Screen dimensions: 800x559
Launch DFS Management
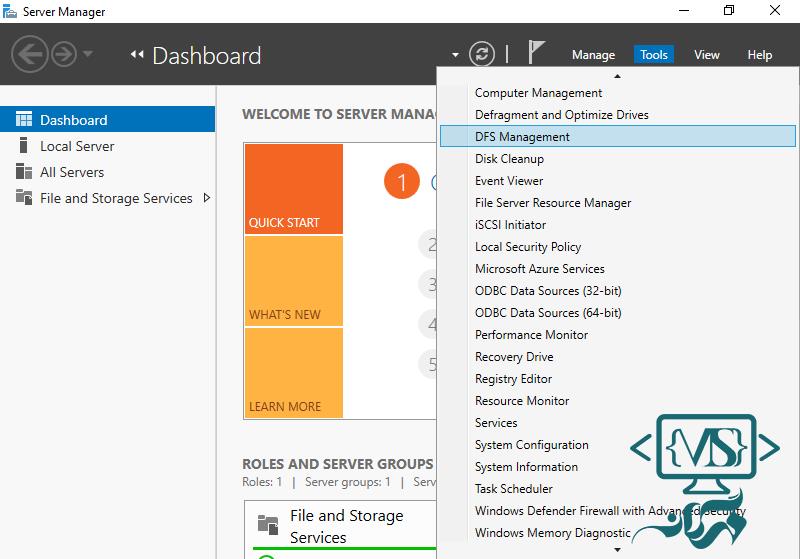pos(617,136)
